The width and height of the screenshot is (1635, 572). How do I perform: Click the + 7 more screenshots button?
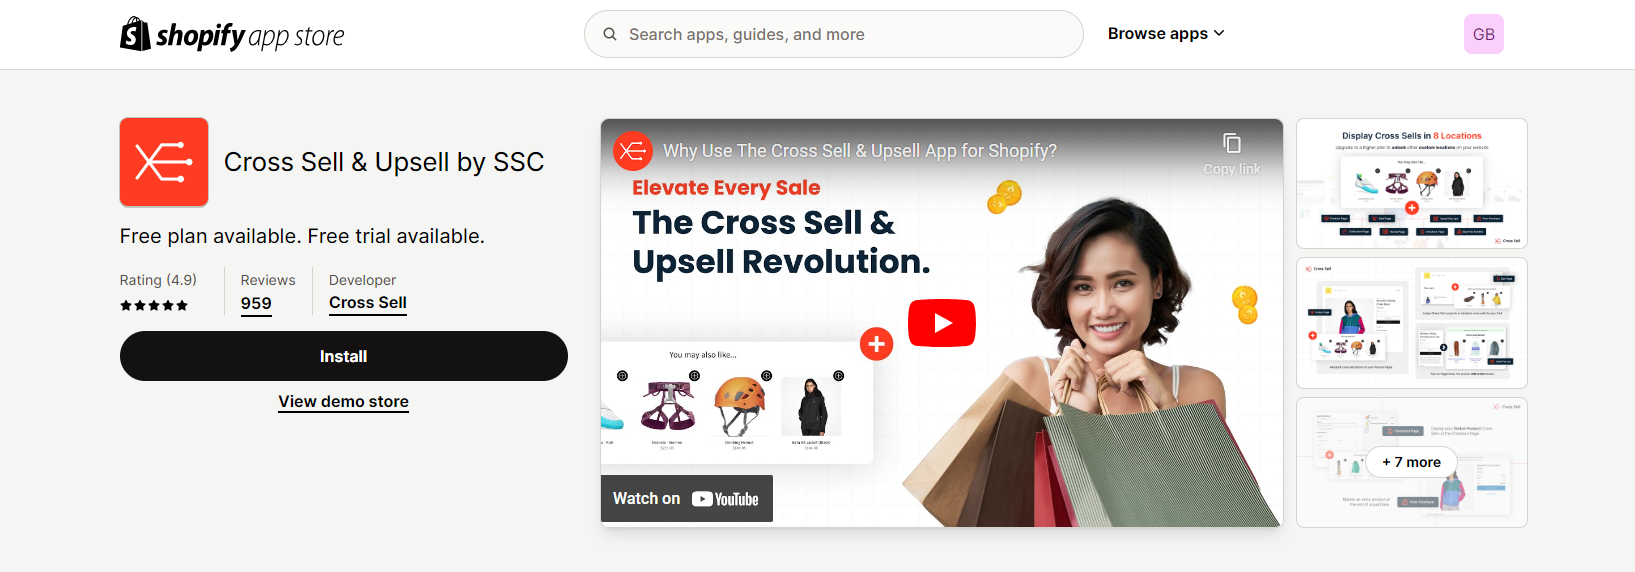pos(1412,462)
